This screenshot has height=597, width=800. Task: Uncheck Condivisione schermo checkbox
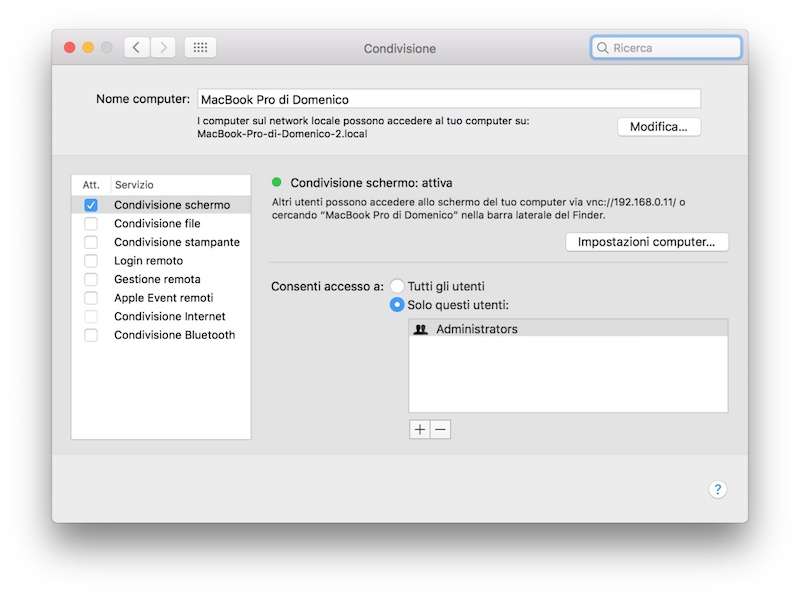91,205
